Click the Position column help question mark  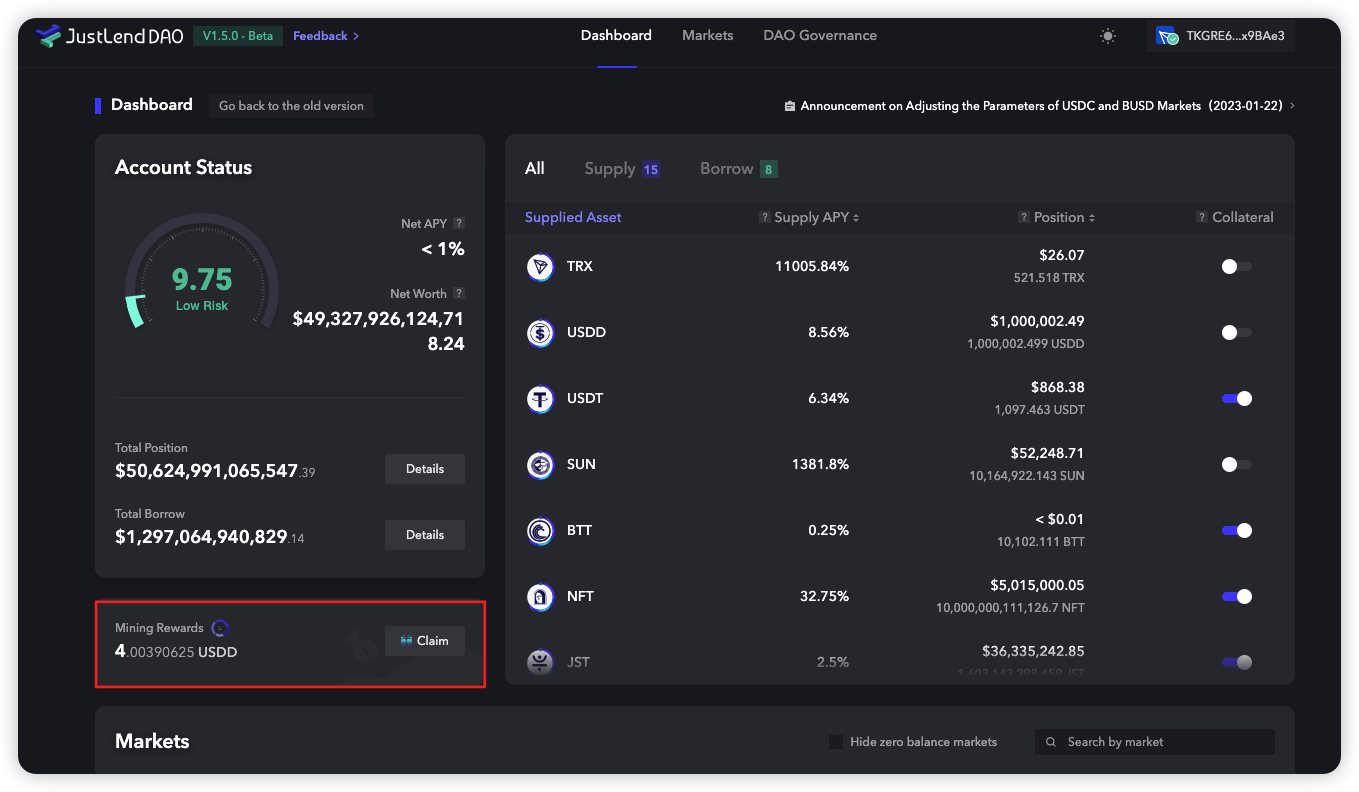click(x=1024, y=218)
